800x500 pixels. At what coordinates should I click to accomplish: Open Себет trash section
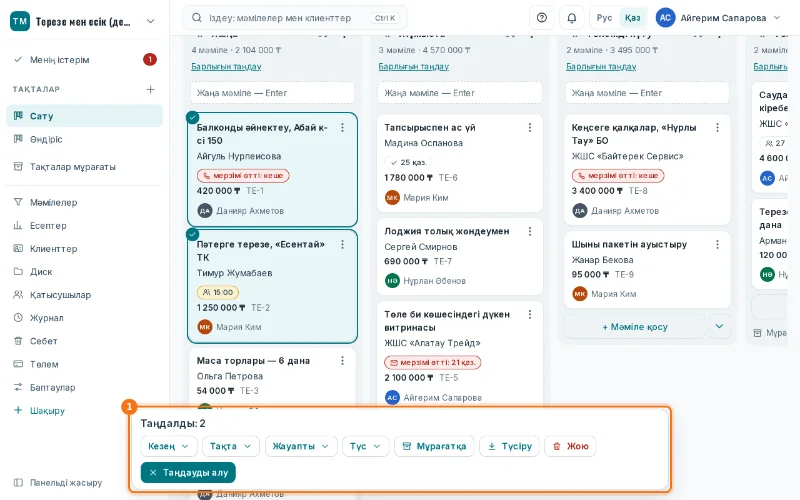coord(85,341)
